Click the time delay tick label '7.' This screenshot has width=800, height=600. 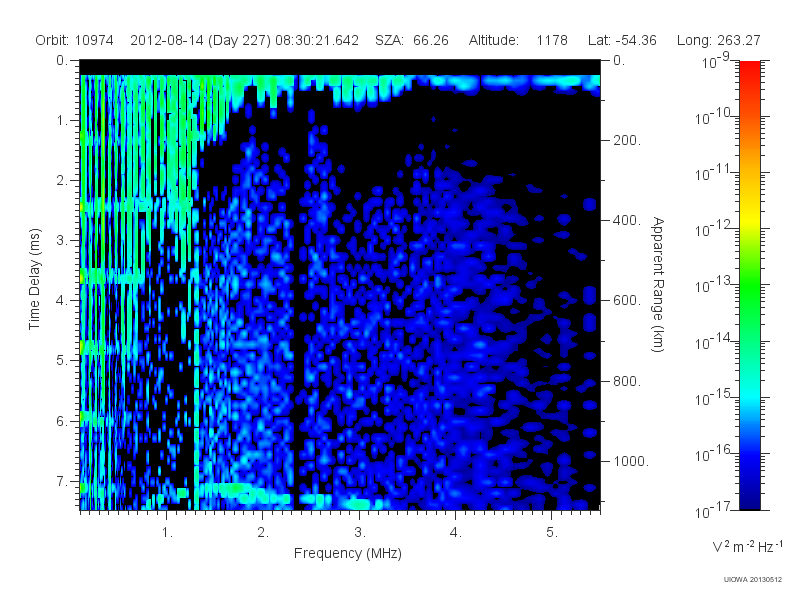62,481
